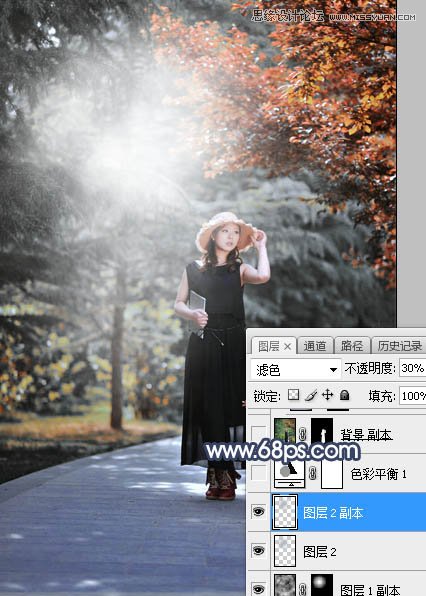Show the hidden 色彩平衡 1 layer
Image resolution: width=426 pixels, height=596 pixels.
[x=258, y=474]
